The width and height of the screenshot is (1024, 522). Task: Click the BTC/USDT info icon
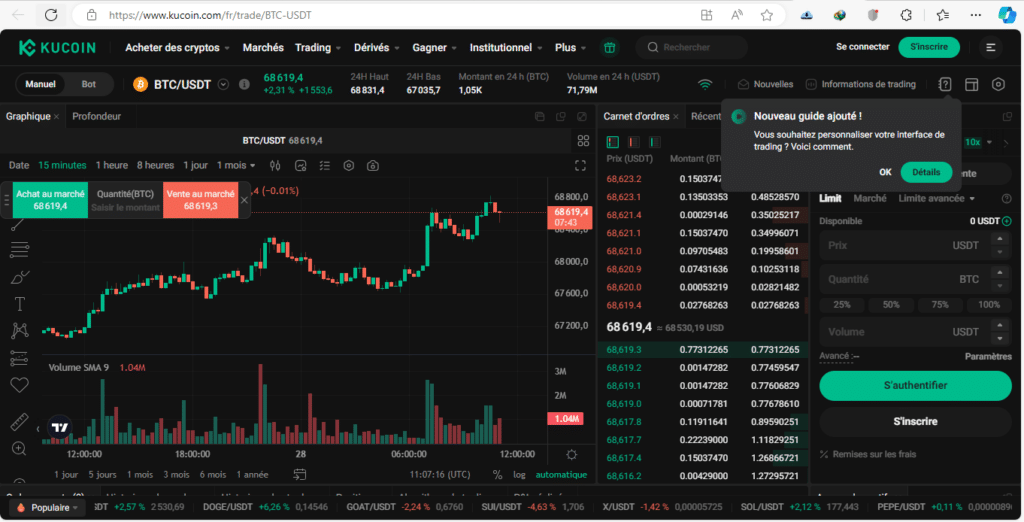coord(244,84)
